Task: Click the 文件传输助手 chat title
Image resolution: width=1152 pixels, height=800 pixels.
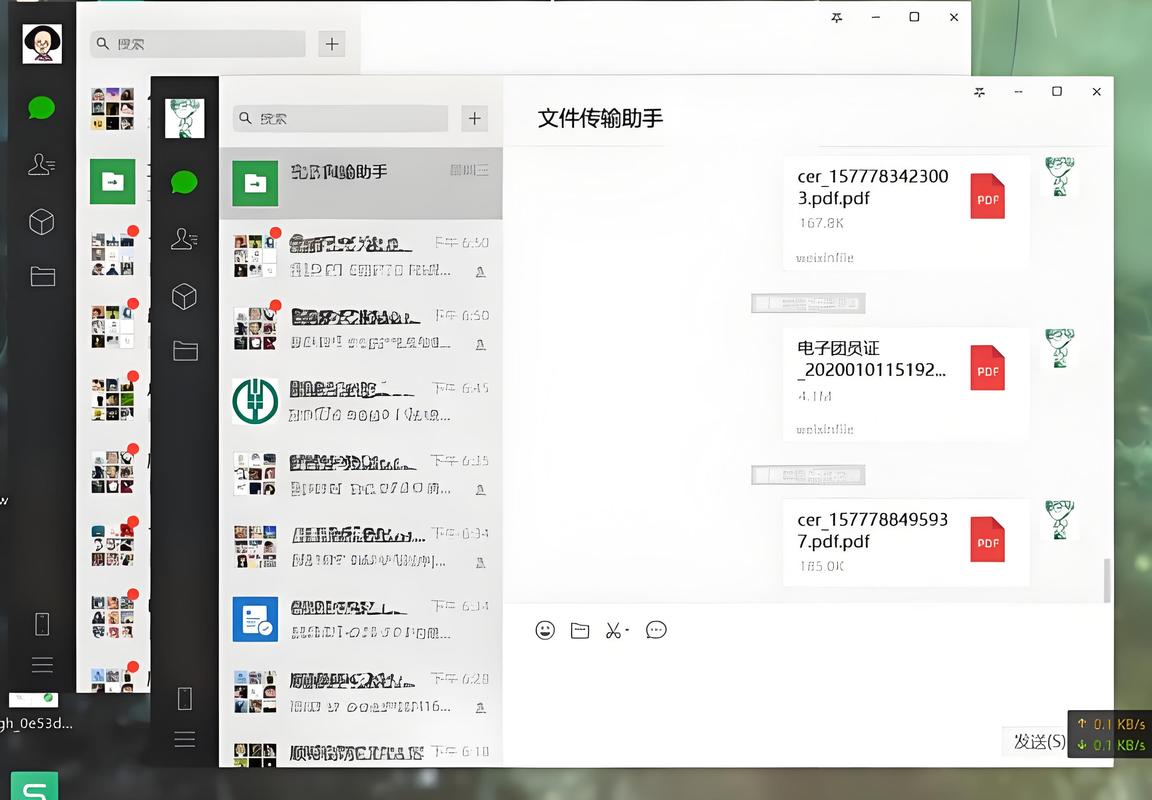Action: point(600,118)
